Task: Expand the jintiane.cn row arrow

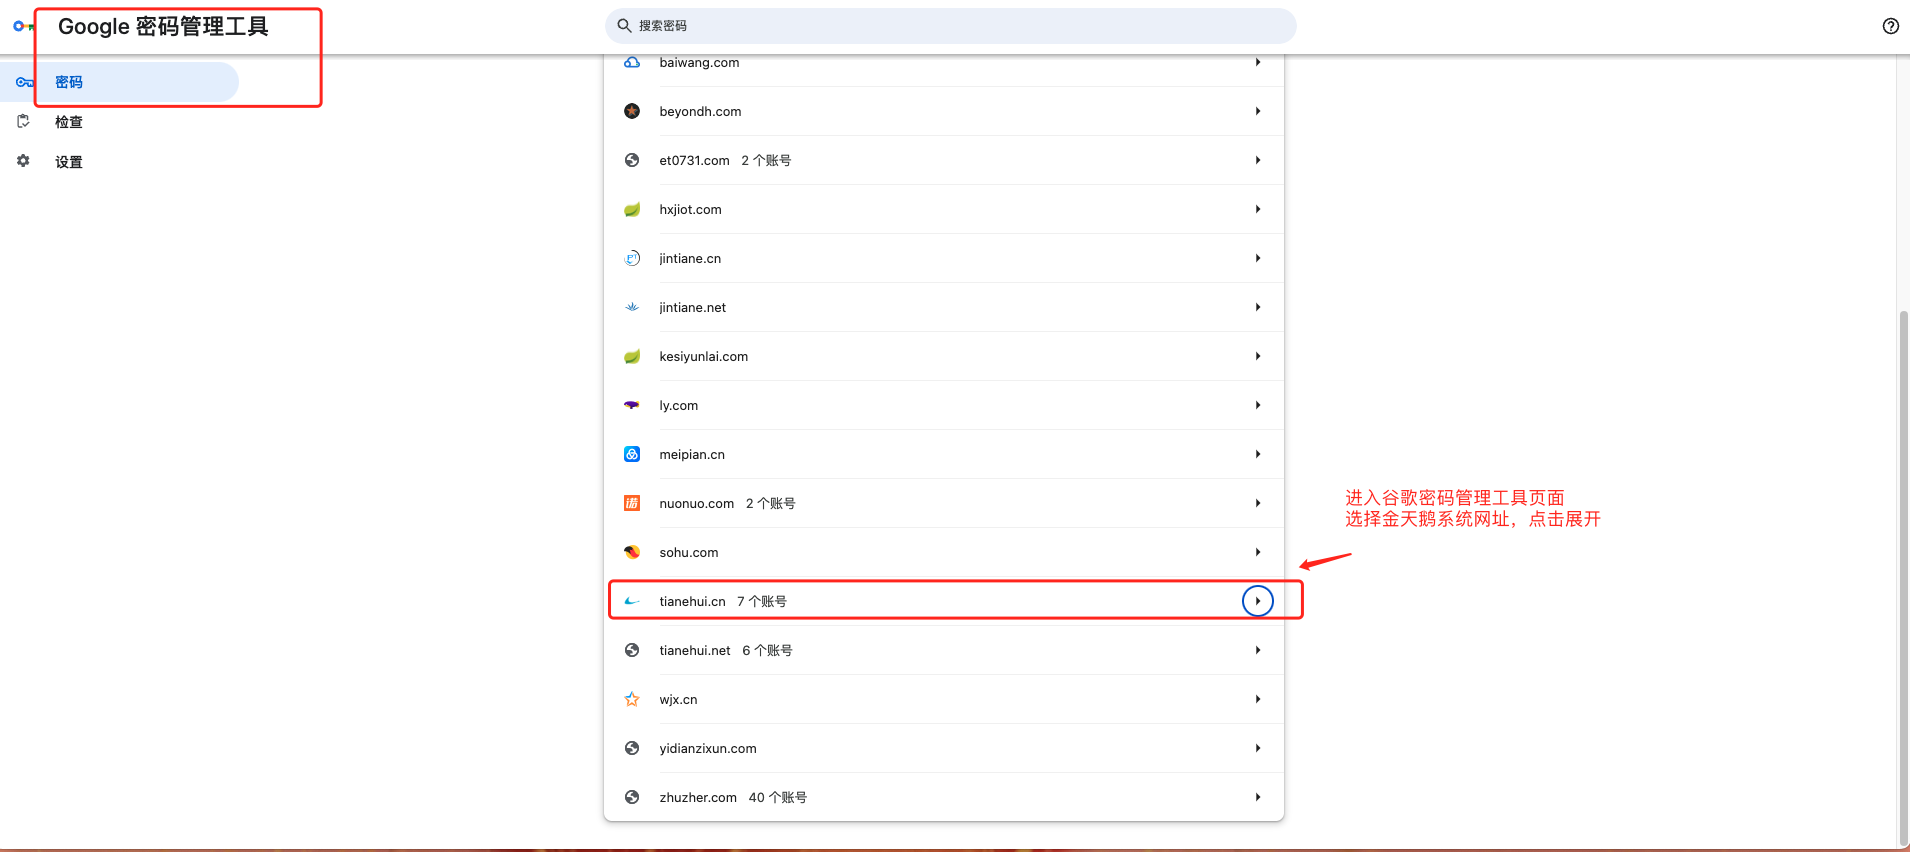Action: (x=1258, y=258)
